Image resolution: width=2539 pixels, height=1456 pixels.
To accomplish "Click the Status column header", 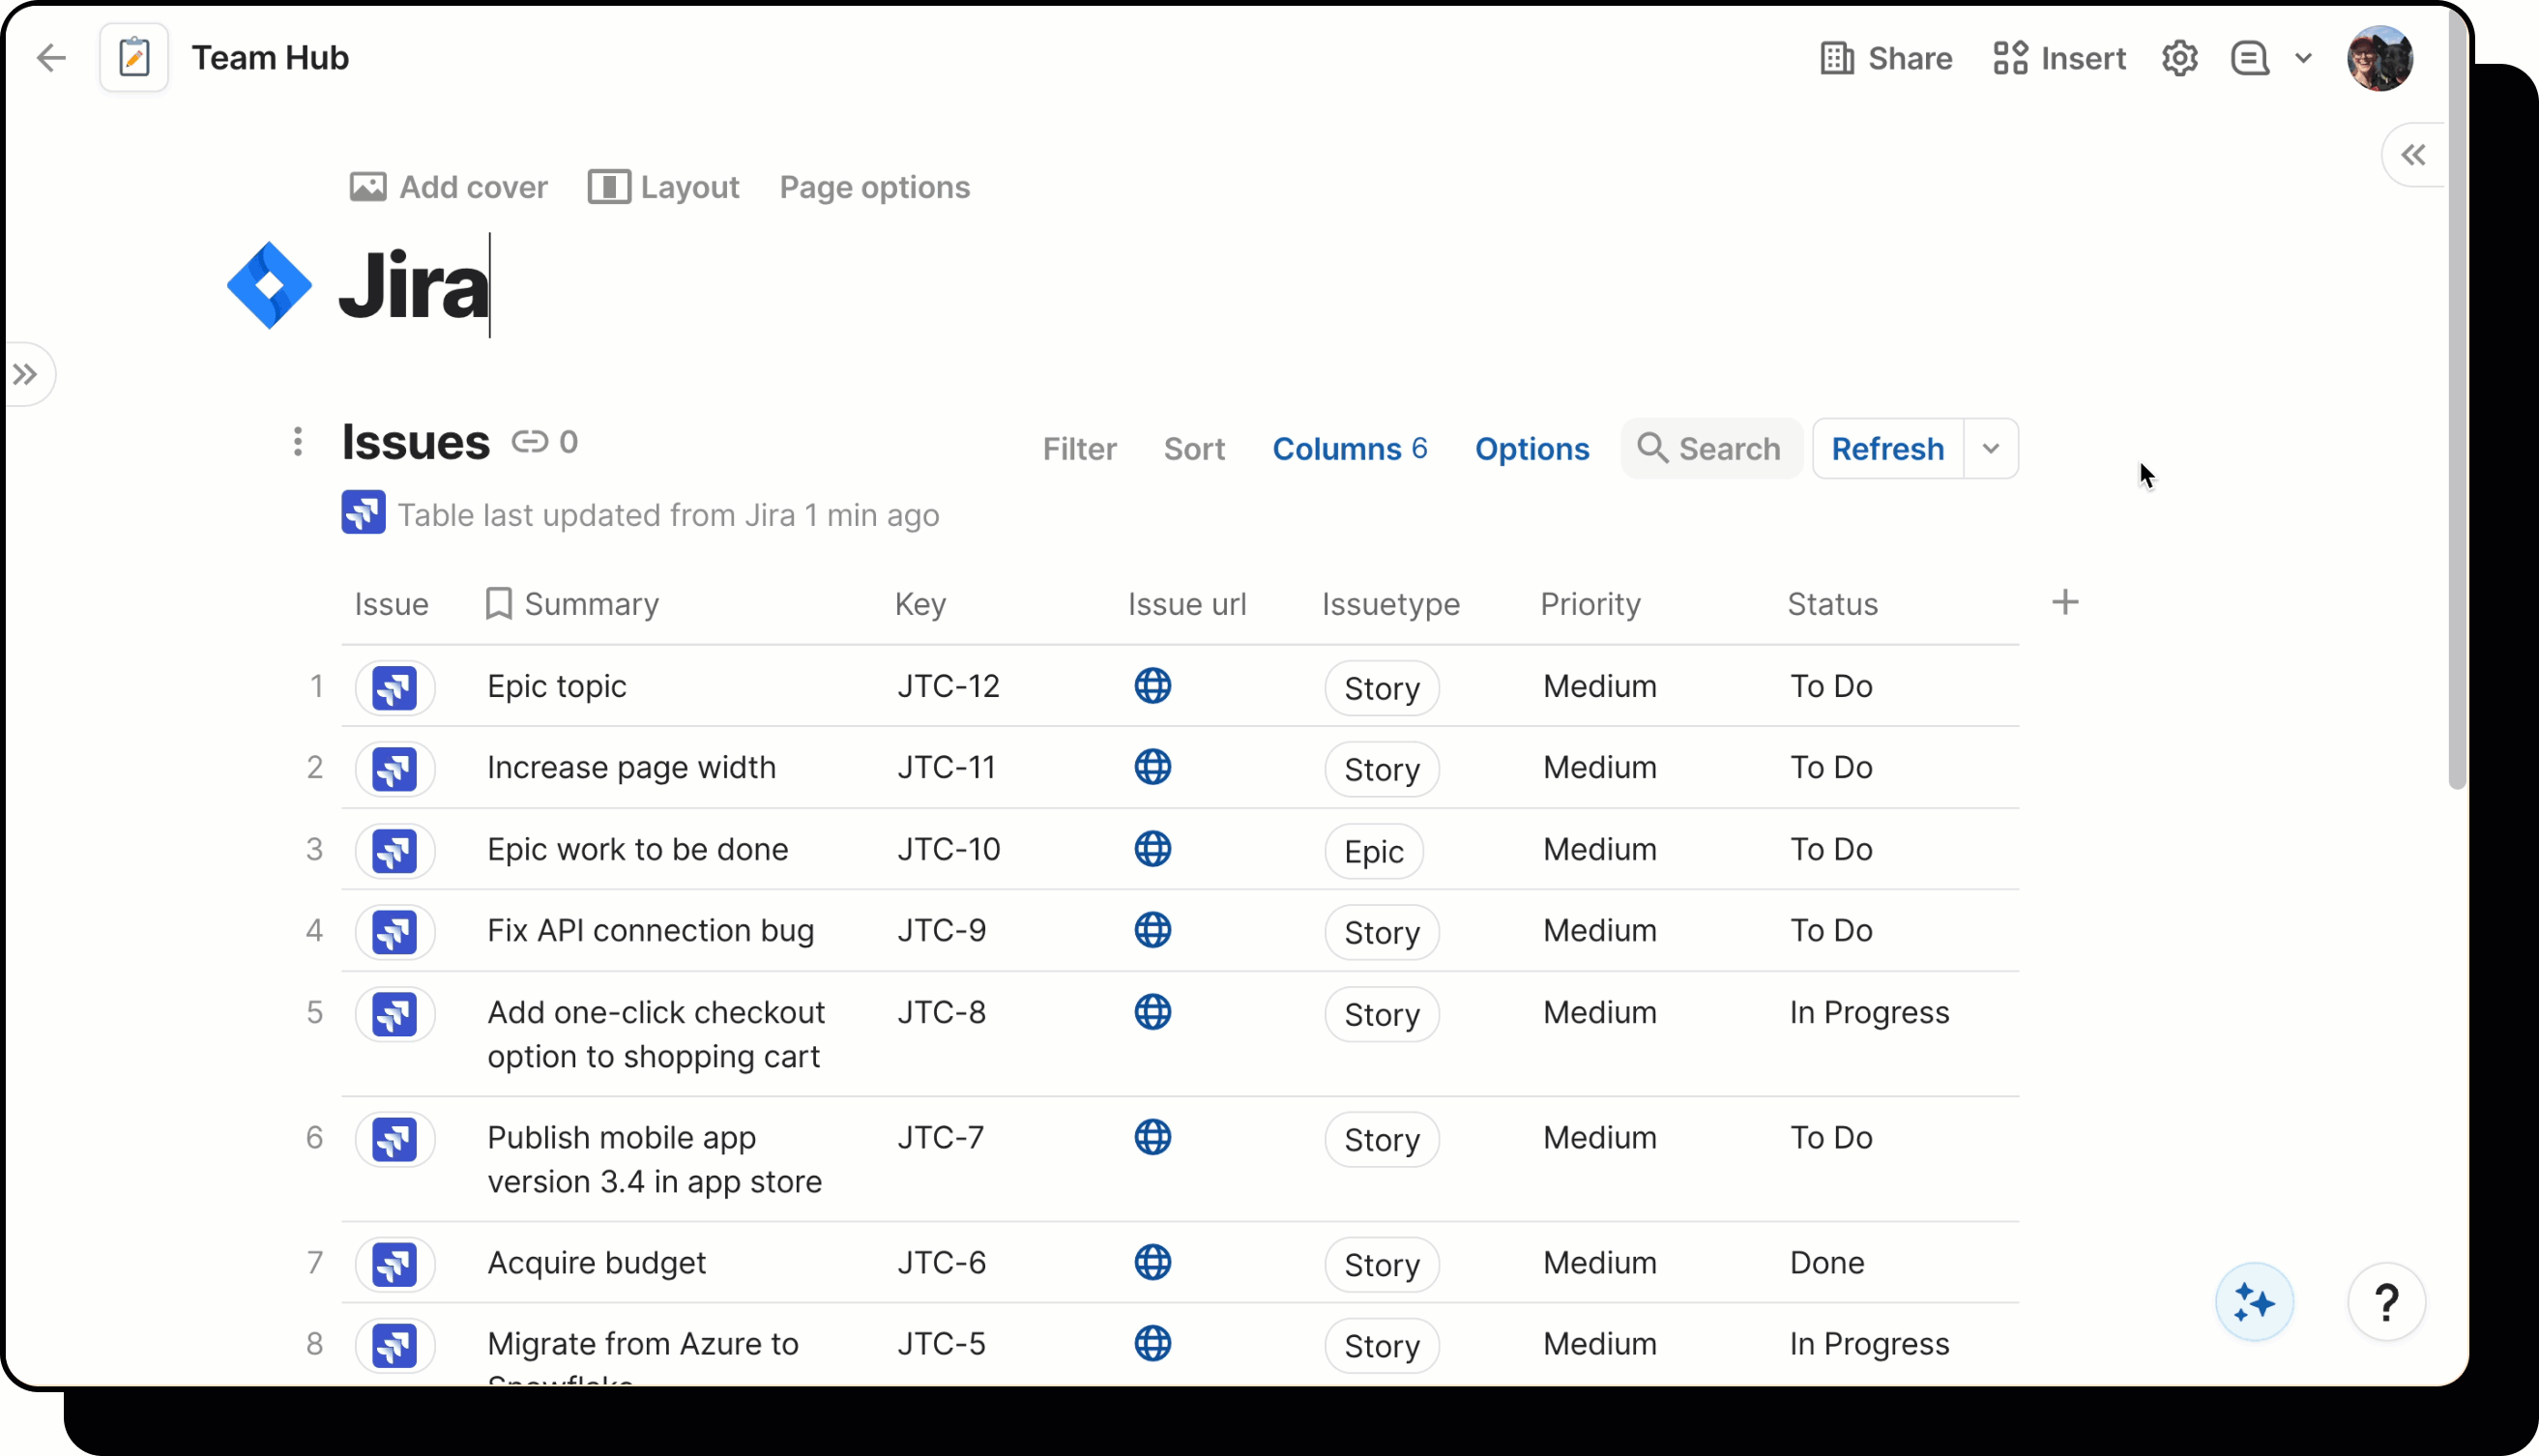I will tap(1832, 604).
